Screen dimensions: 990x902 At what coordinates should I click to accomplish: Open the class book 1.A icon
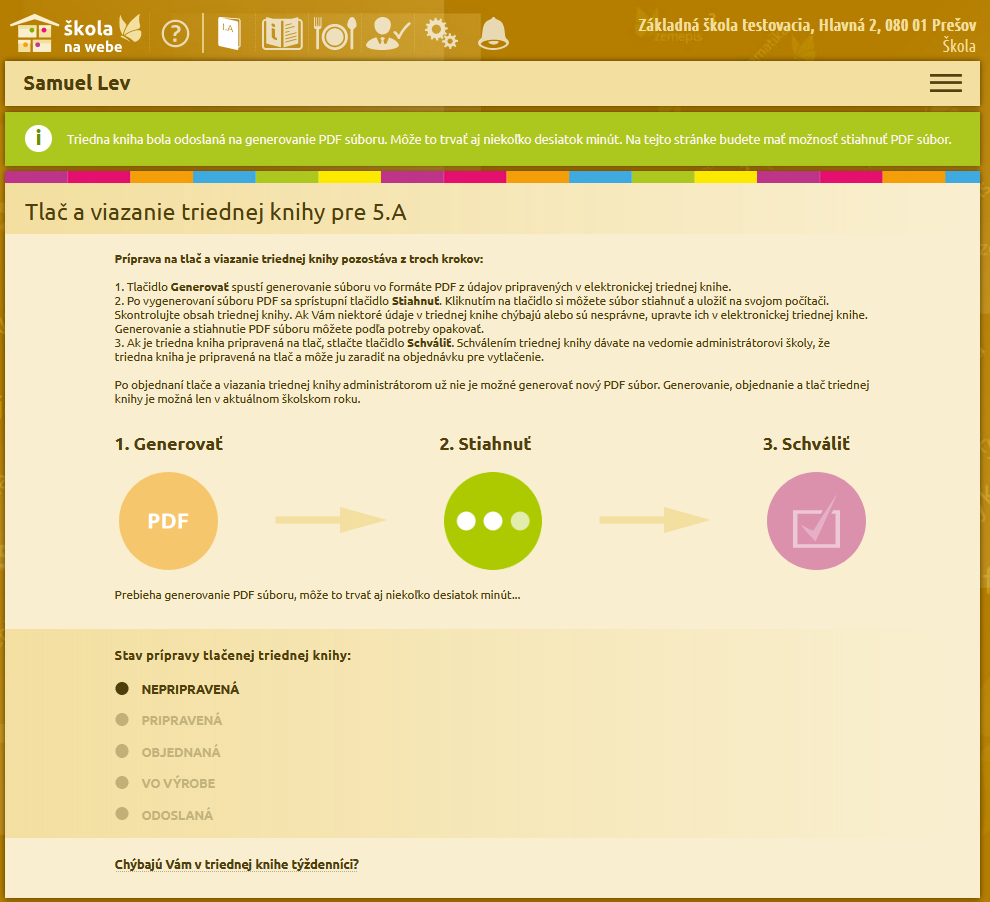pyautogui.click(x=229, y=33)
